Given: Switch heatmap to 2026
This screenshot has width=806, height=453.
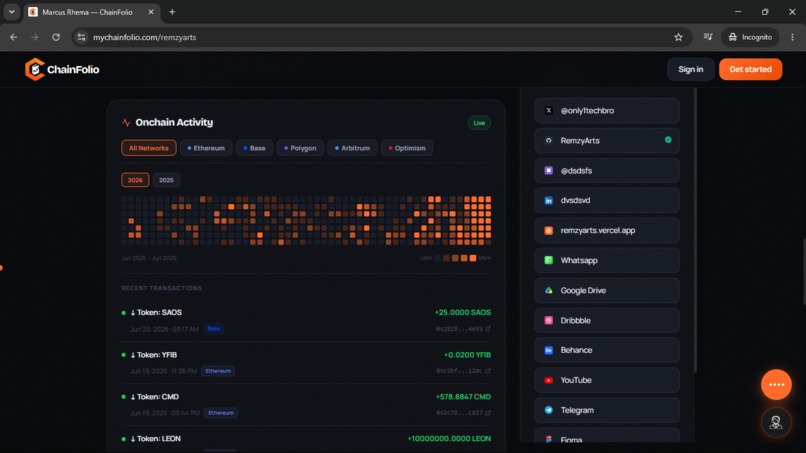Looking at the screenshot, I should [x=135, y=180].
